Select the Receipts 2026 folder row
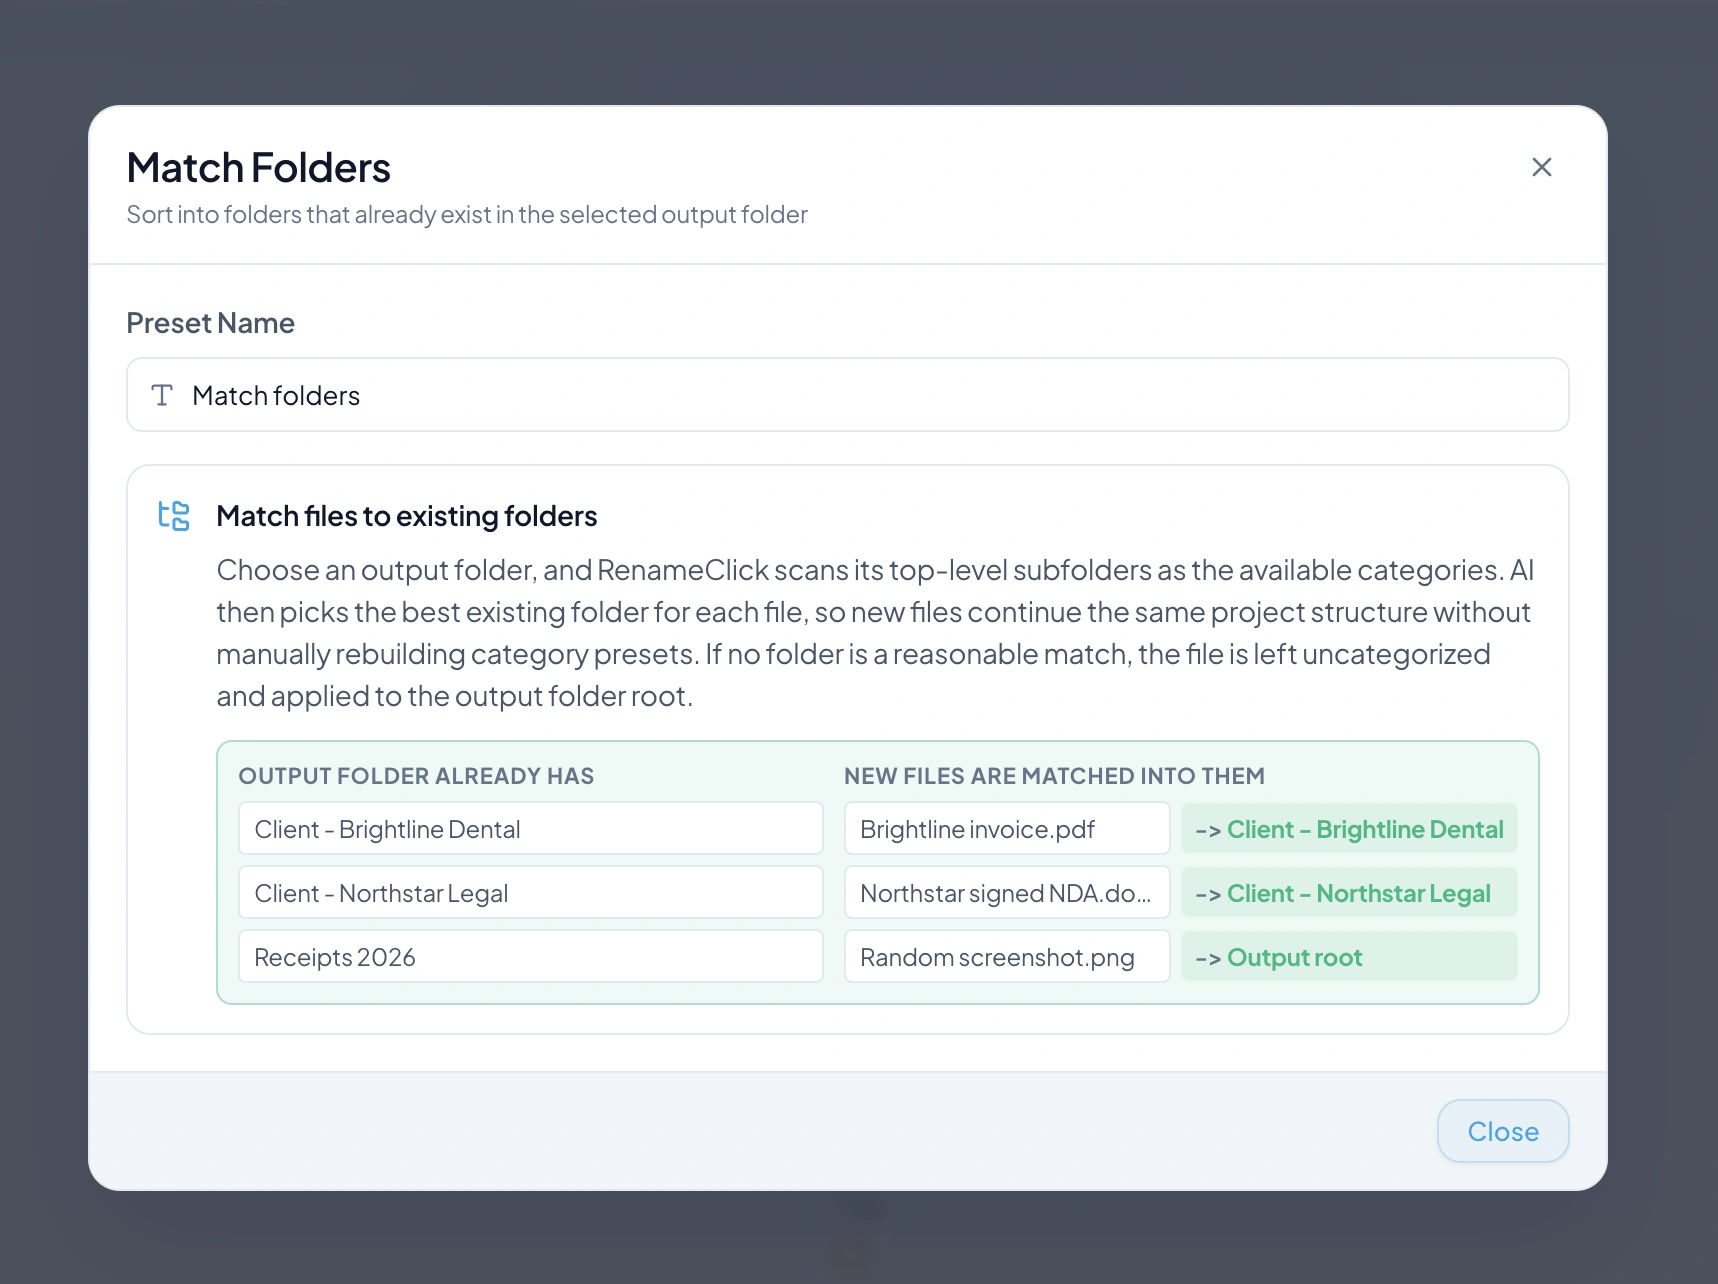This screenshot has width=1718, height=1284. [530, 957]
